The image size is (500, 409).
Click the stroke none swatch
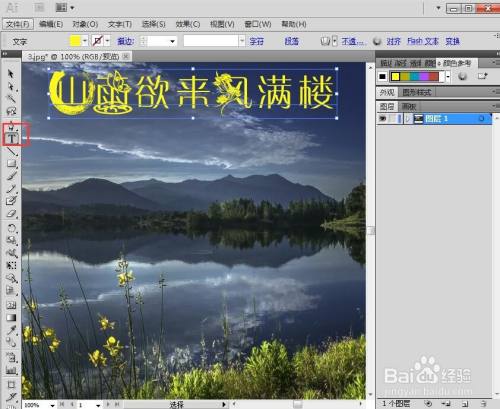[98, 41]
